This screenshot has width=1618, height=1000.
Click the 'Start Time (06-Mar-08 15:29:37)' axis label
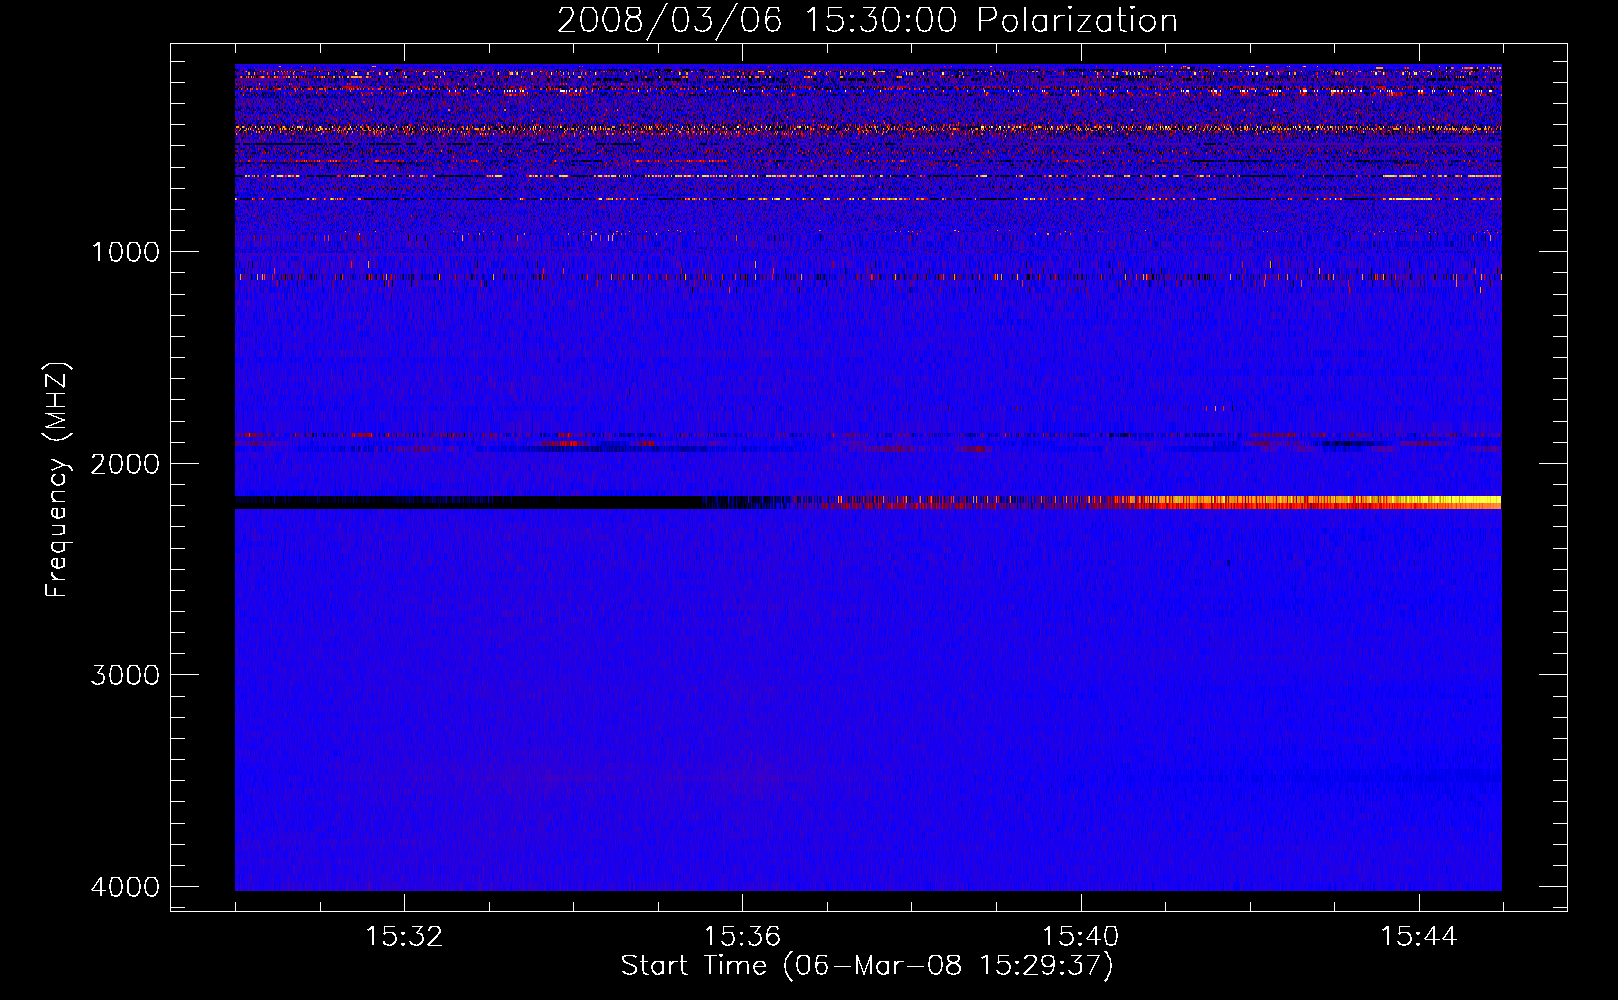(867, 966)
